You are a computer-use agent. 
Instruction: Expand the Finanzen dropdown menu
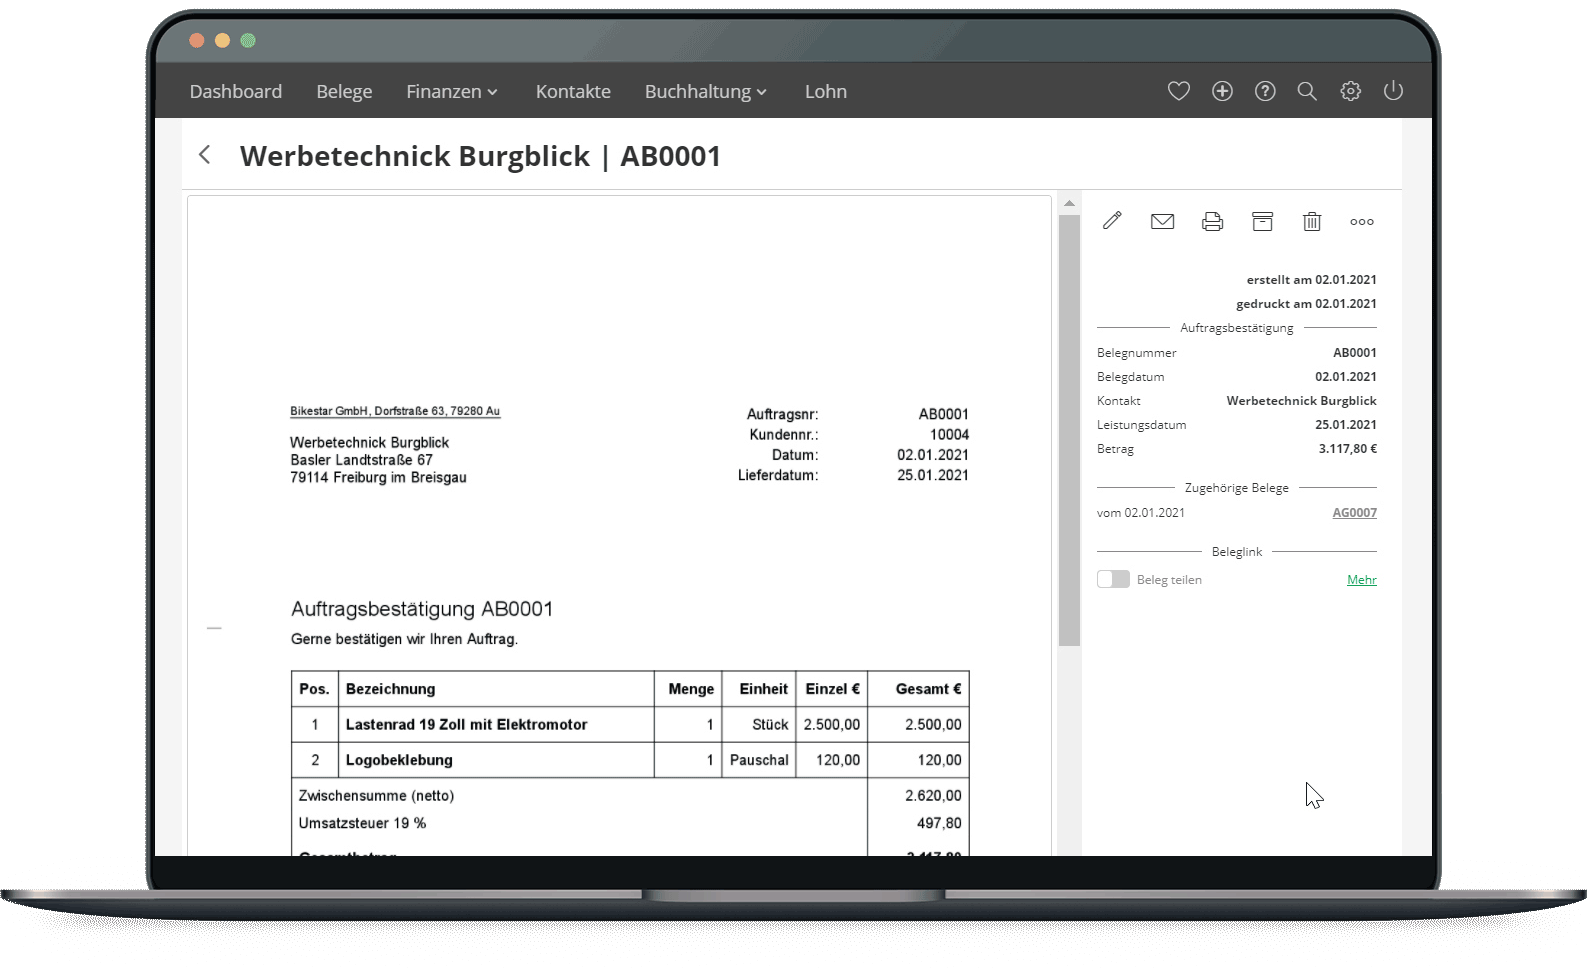[x=451, y=92]
